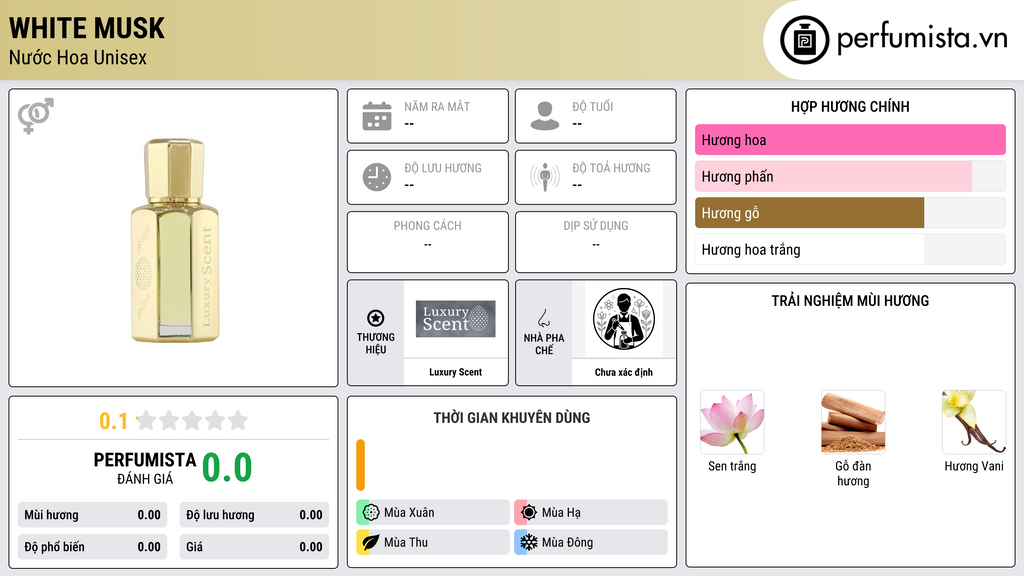
Task: Click the nose icon above Nhà pha chế
Action: tap(543, 318)
